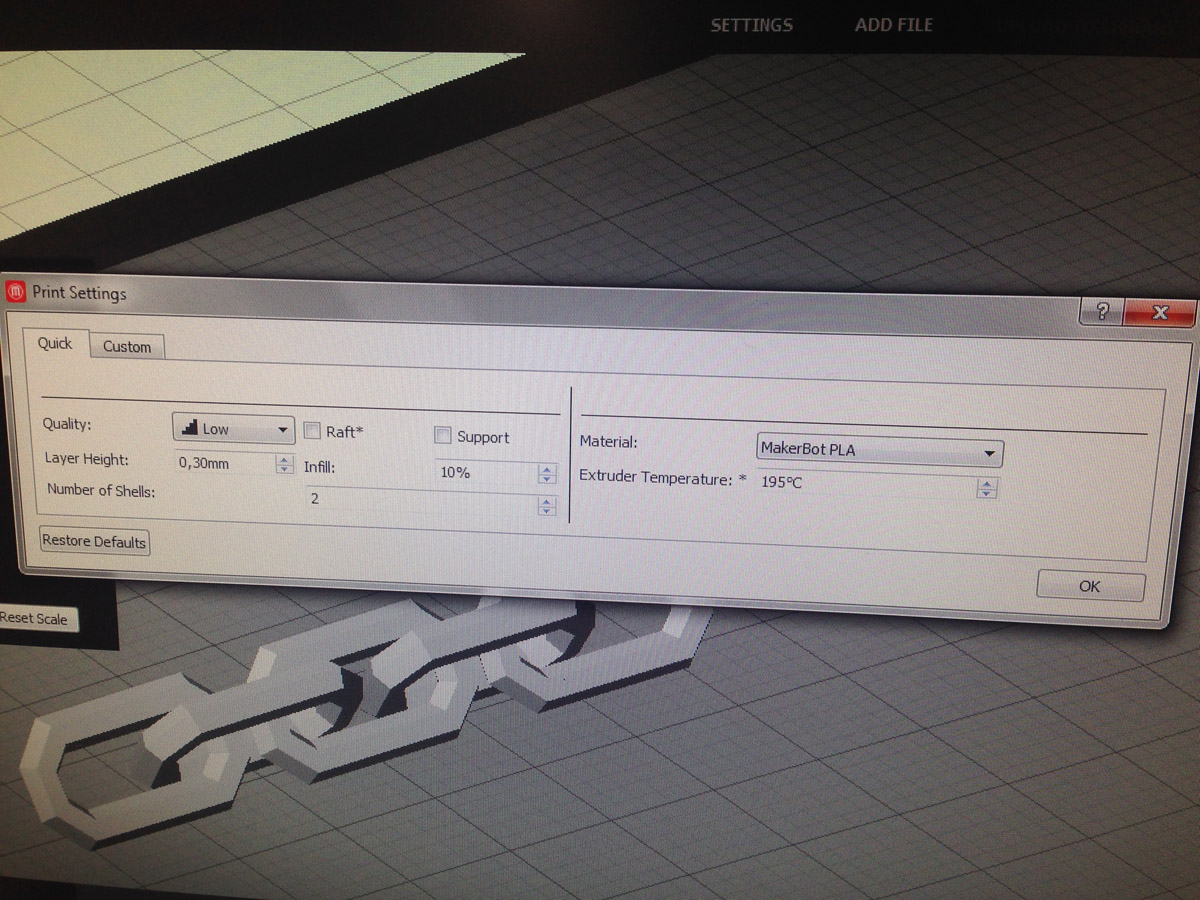Click the Reset Scale button

36,619
